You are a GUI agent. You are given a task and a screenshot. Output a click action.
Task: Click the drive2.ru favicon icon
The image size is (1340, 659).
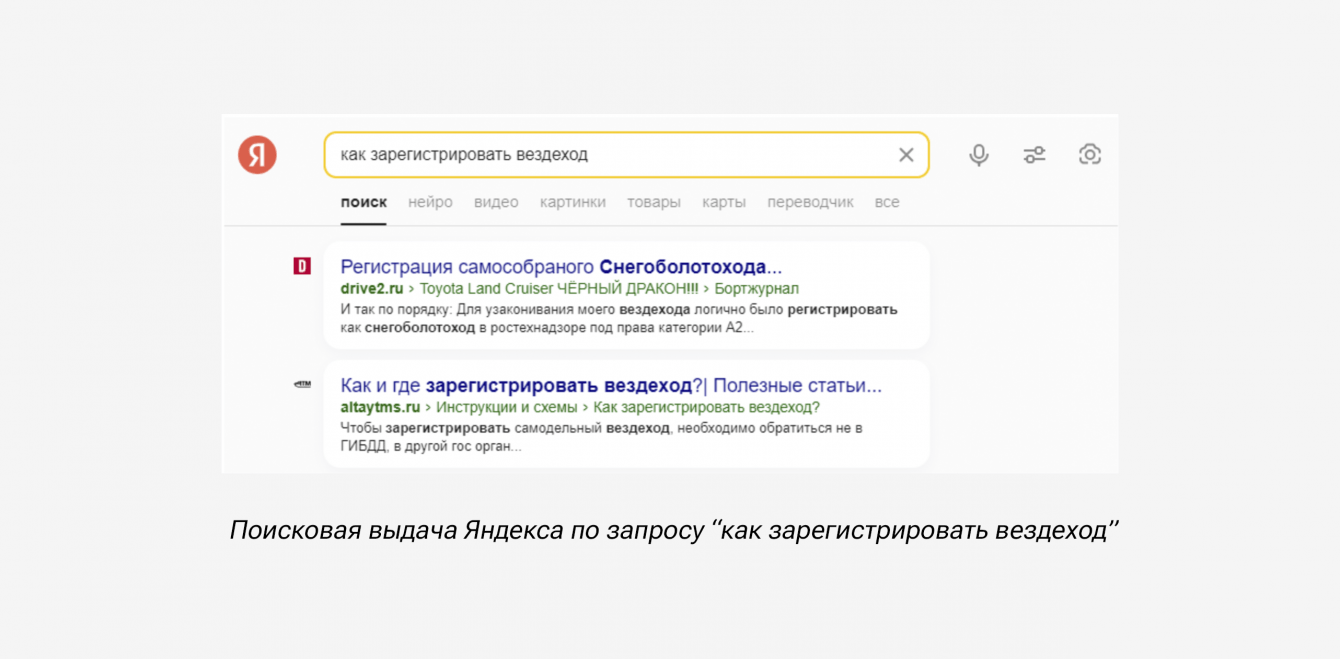coord(302,266)
